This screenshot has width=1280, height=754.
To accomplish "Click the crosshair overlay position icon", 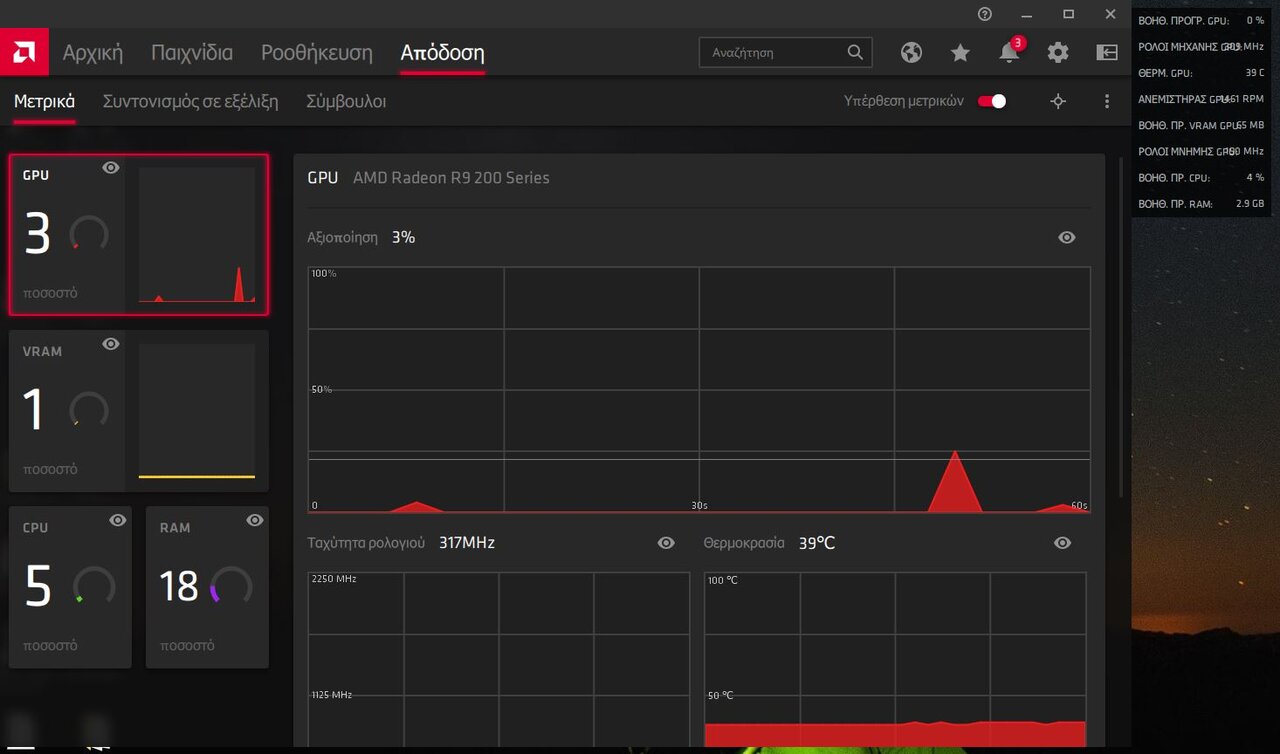I will 1058,101.
